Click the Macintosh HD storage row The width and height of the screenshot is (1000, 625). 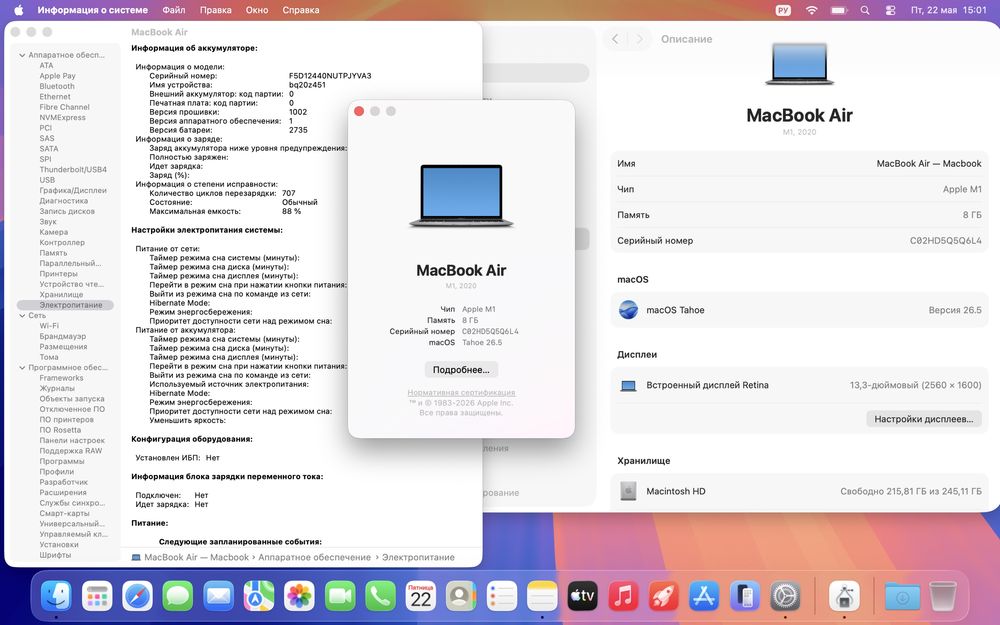point(799,491)
